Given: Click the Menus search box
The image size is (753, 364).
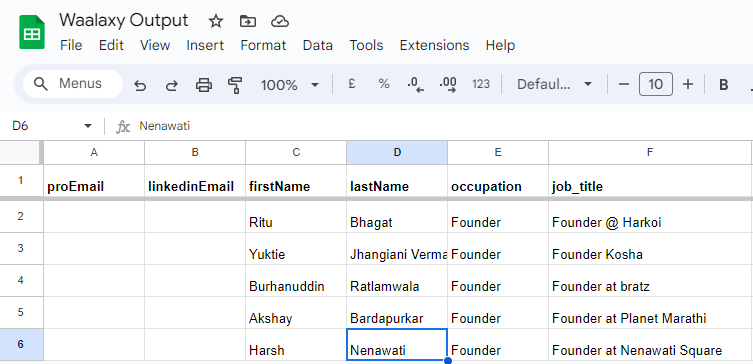Looking at the screenshot, I should click(x=73, y=84).
